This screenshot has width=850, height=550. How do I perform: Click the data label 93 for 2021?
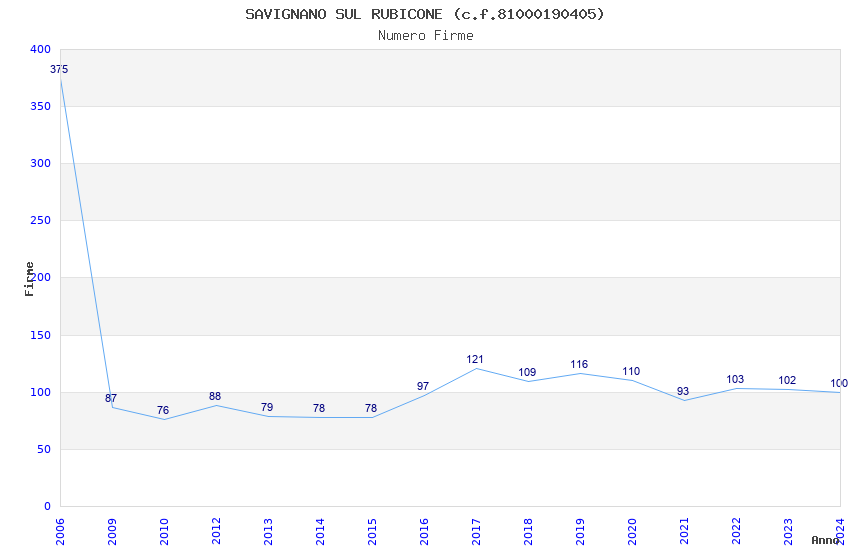tap(683, 391)
